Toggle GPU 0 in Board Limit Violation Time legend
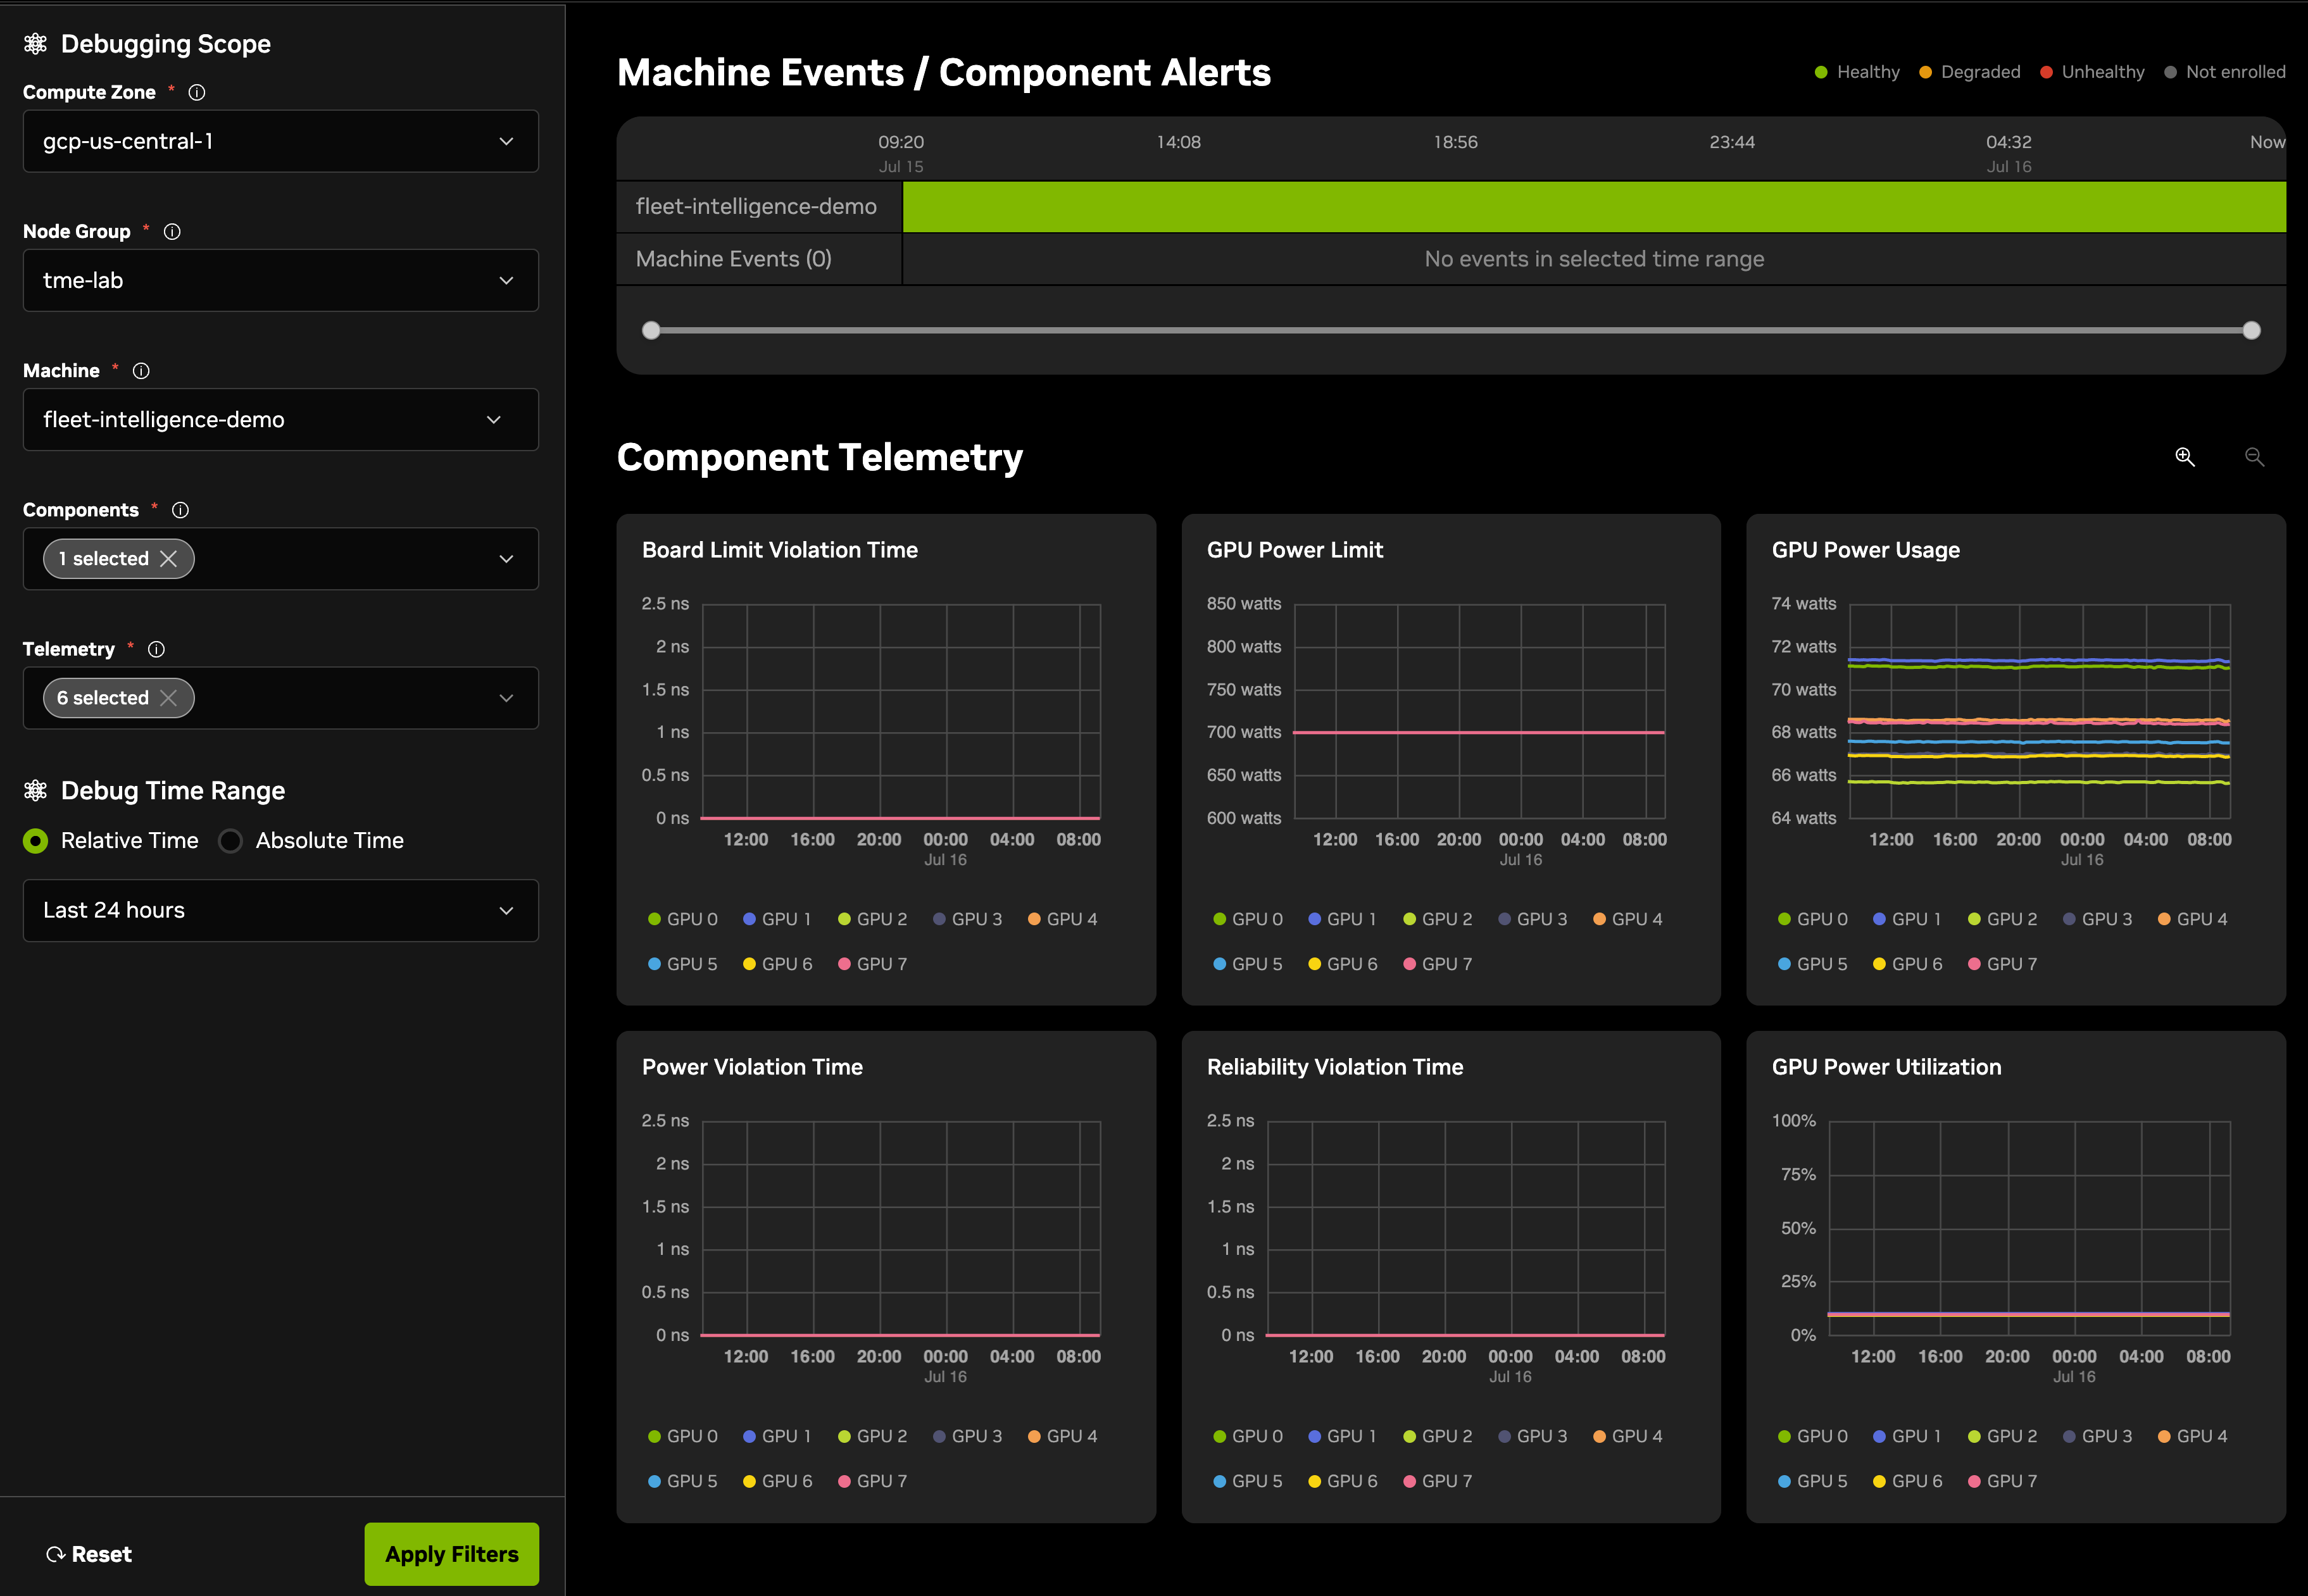The width and height of the screenshot is (2308, 1596). [x=683, y=919]
